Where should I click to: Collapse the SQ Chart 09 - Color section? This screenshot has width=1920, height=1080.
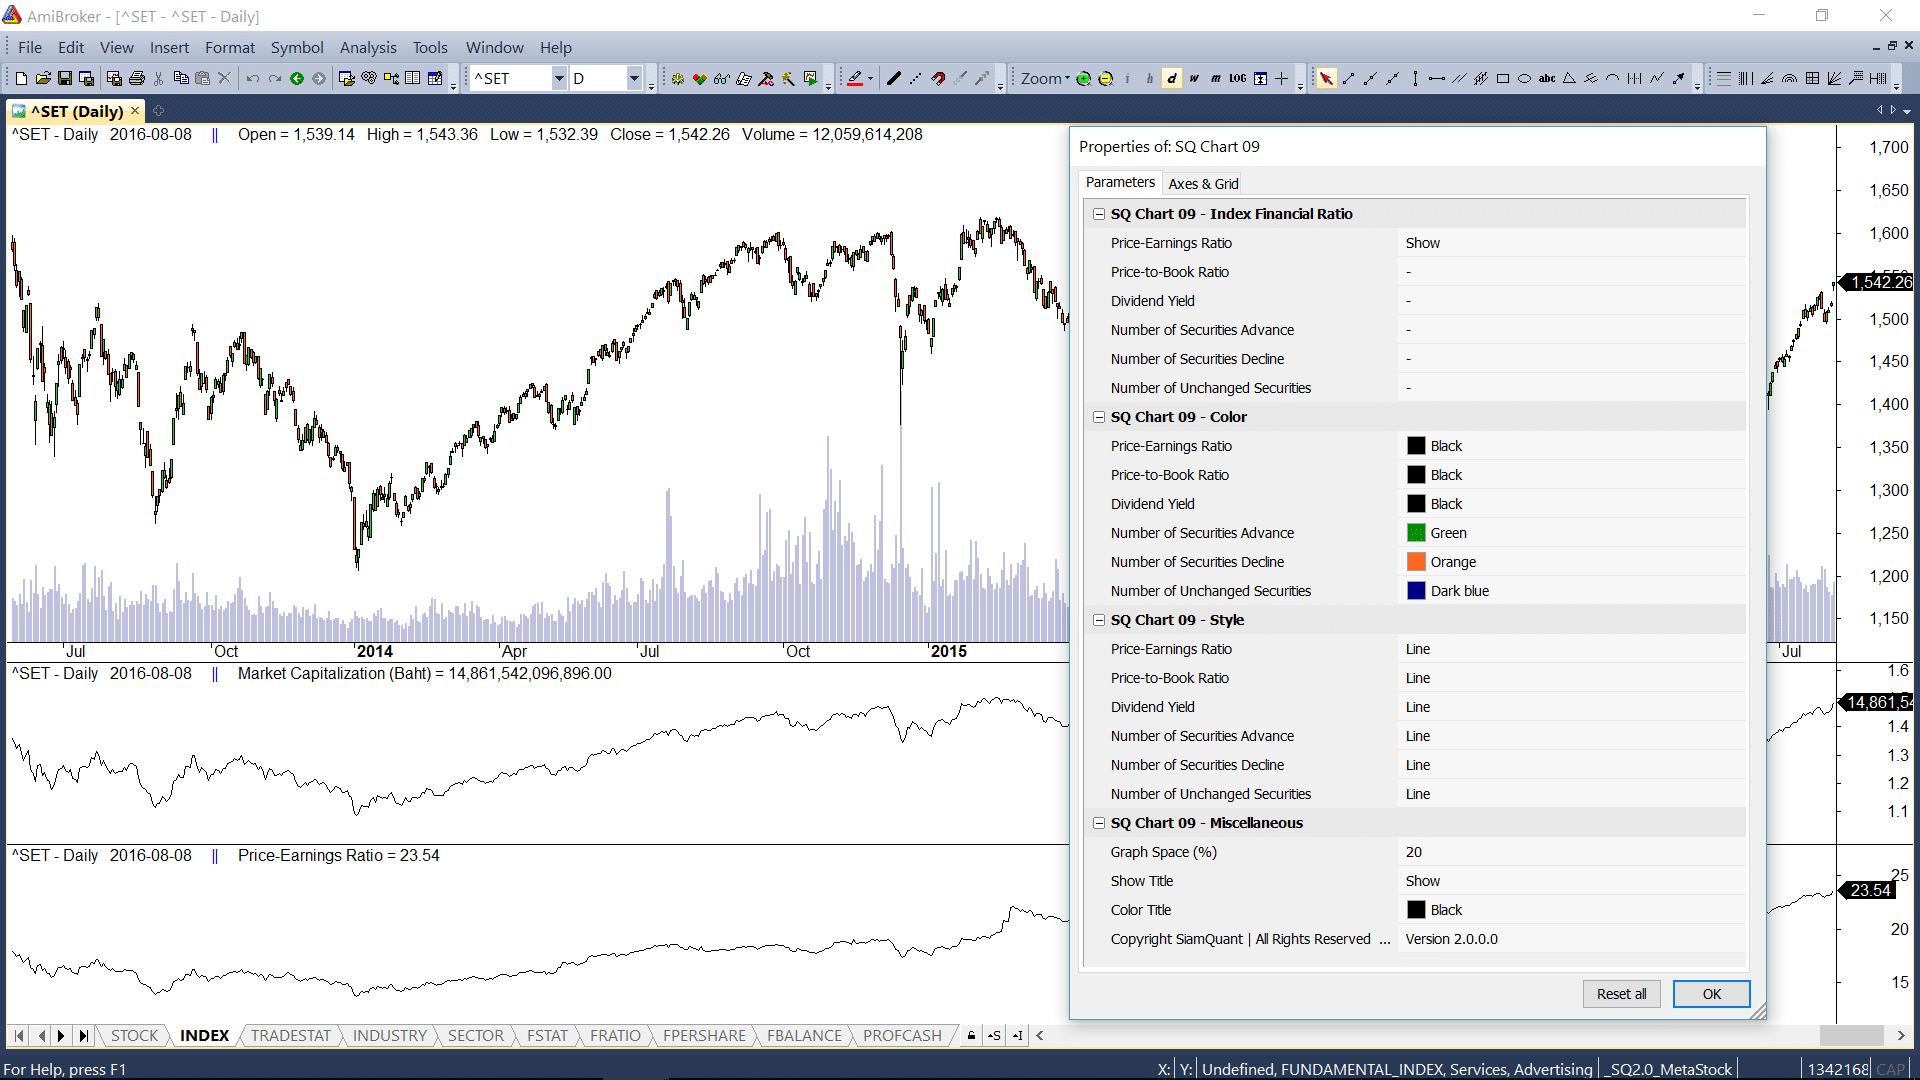coord(1099,417)
